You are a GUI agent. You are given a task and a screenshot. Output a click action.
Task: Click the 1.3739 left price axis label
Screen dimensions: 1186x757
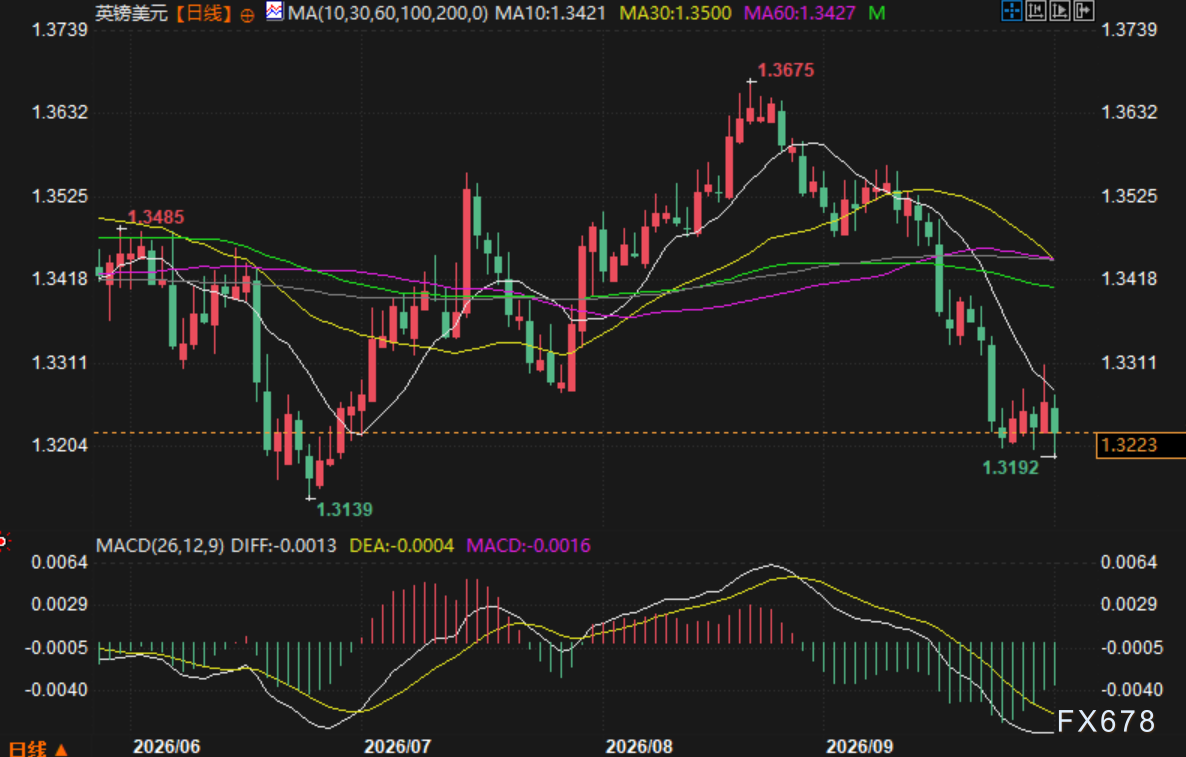coord(60,29)
